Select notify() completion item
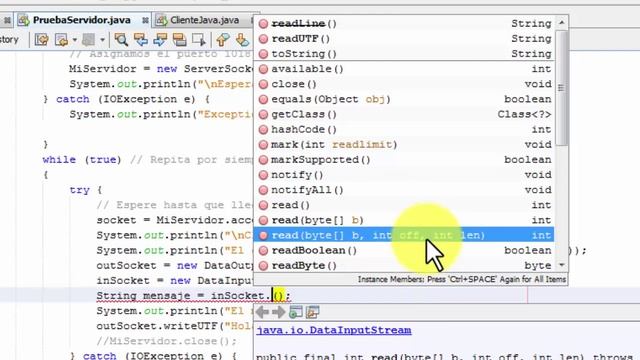The width and height of the screenshot is (640, 360). pos(404,175)
